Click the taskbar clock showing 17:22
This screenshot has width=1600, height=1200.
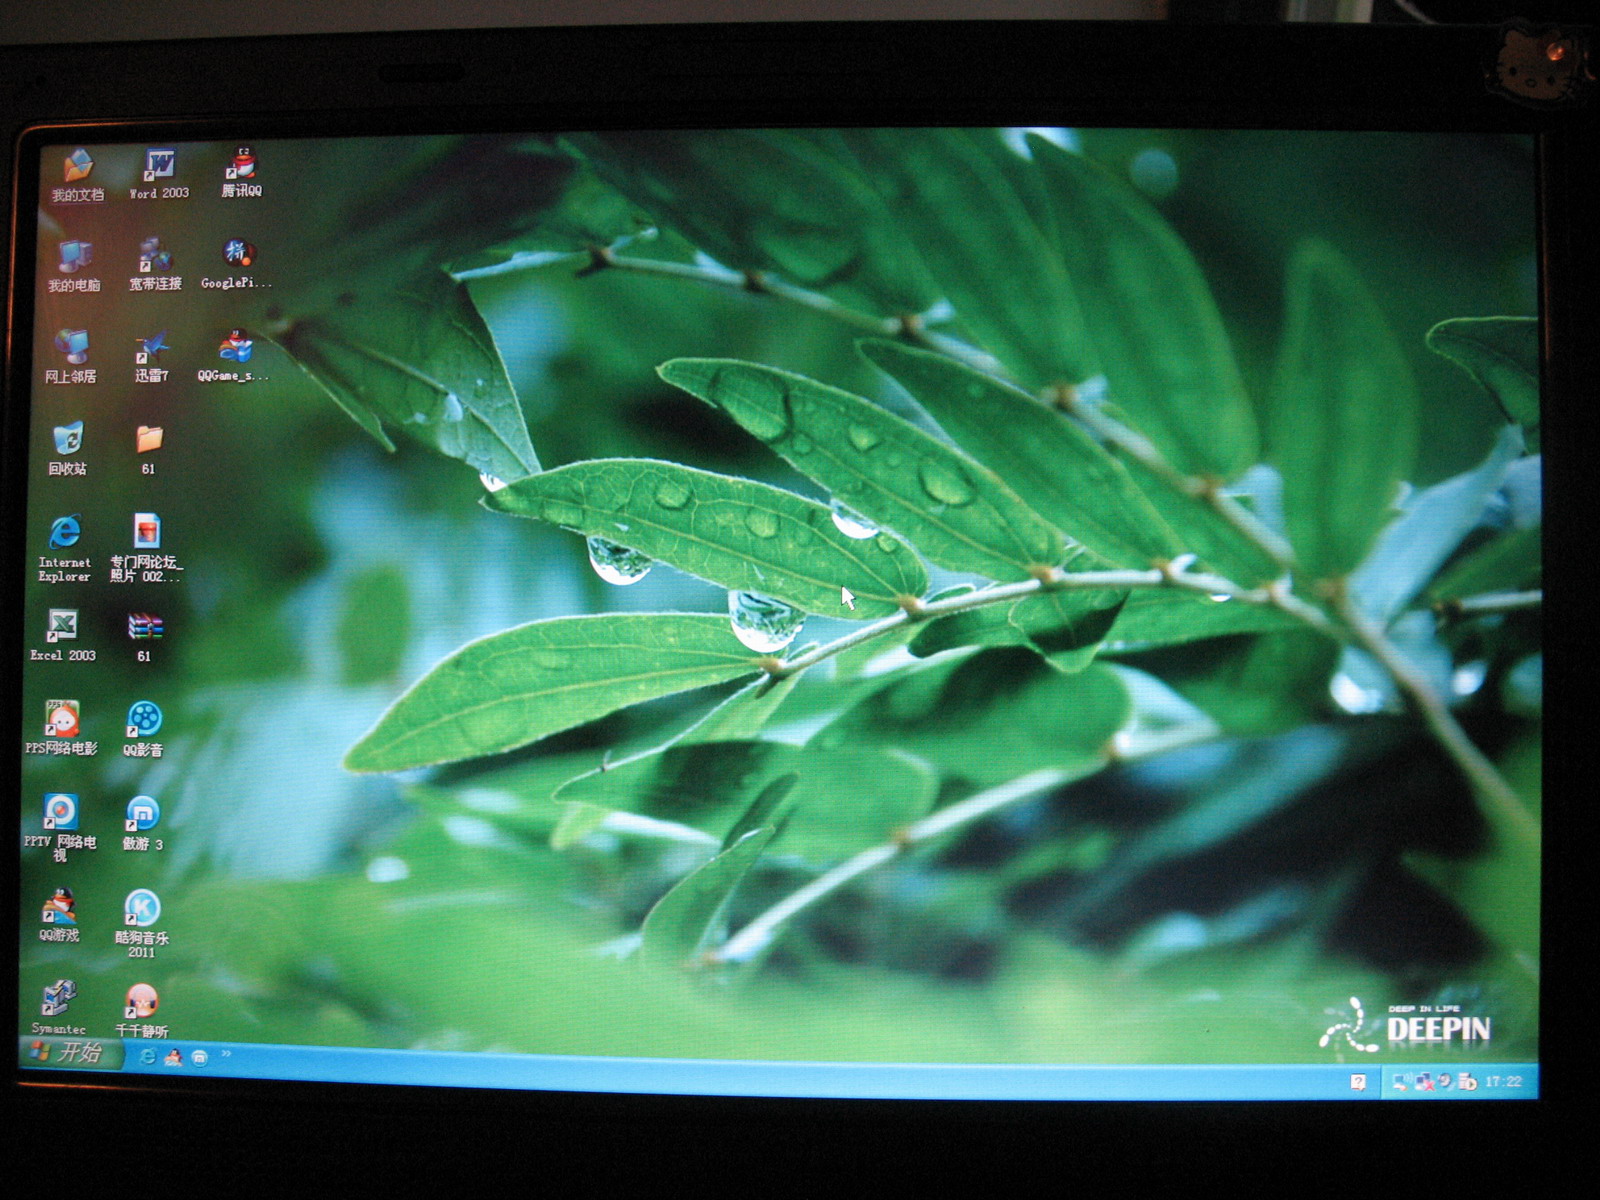pos(1503,1082)
